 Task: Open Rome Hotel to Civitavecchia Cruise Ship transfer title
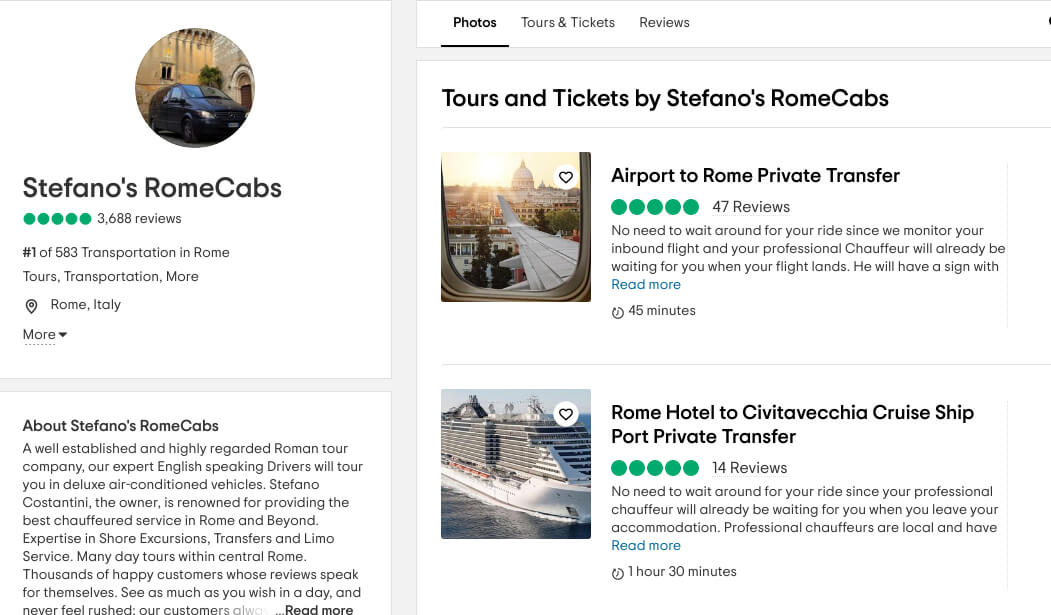click(x=792, y=424)
